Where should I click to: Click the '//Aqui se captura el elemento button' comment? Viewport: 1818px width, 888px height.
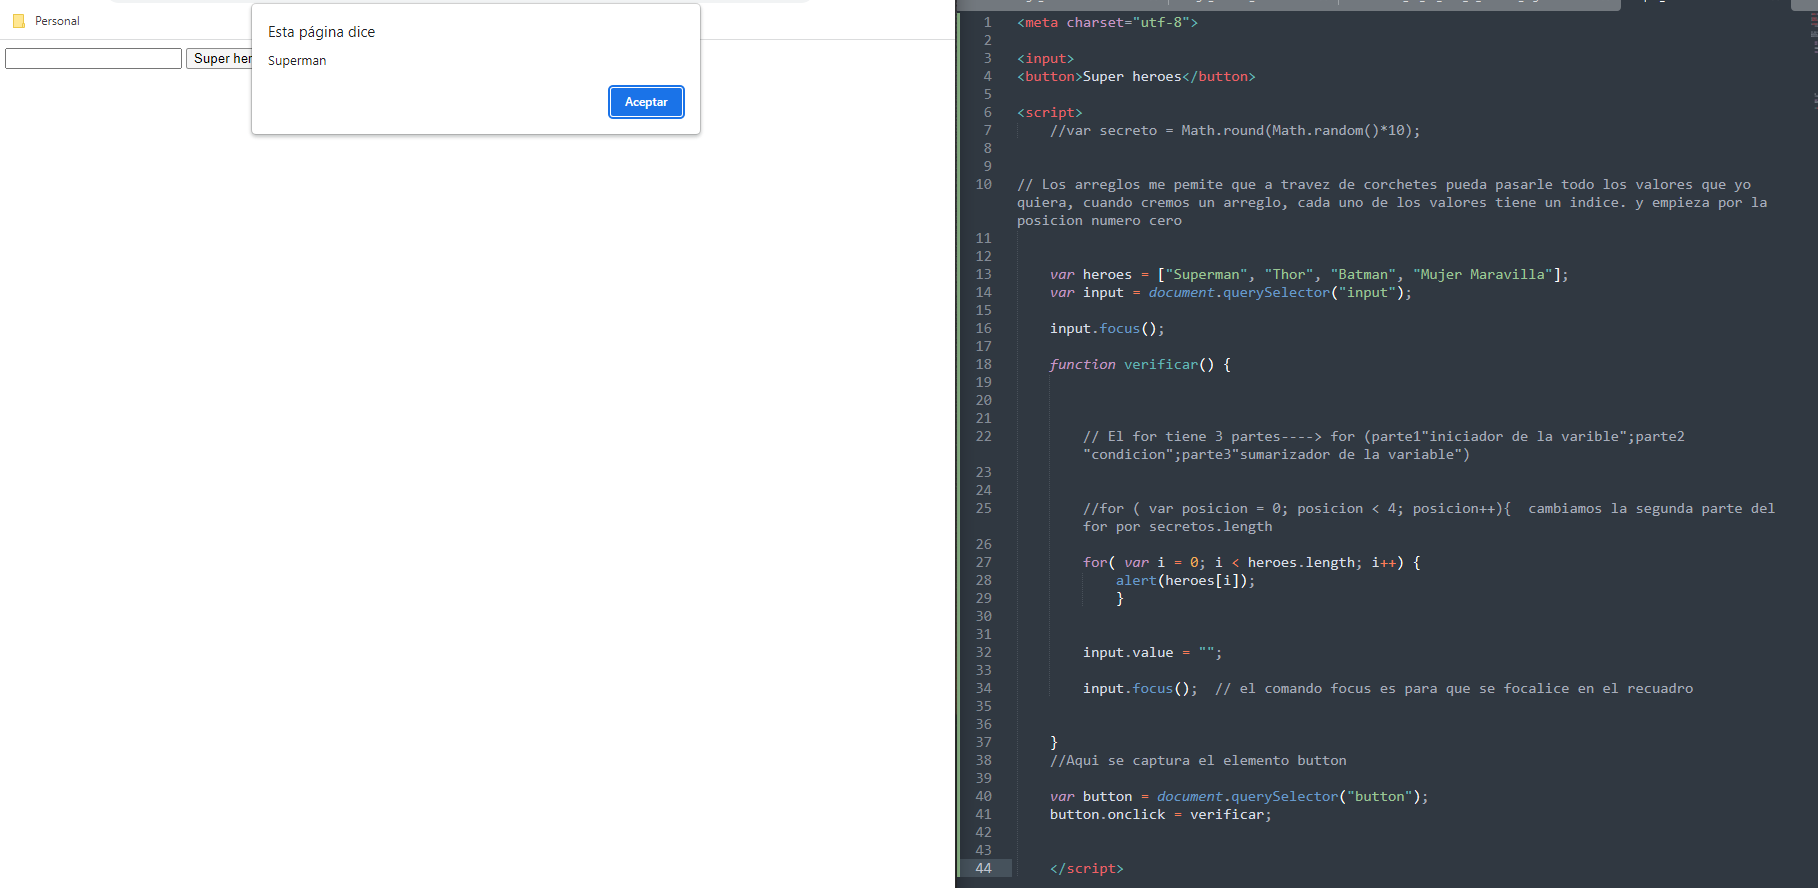[x=1198, y=760]
